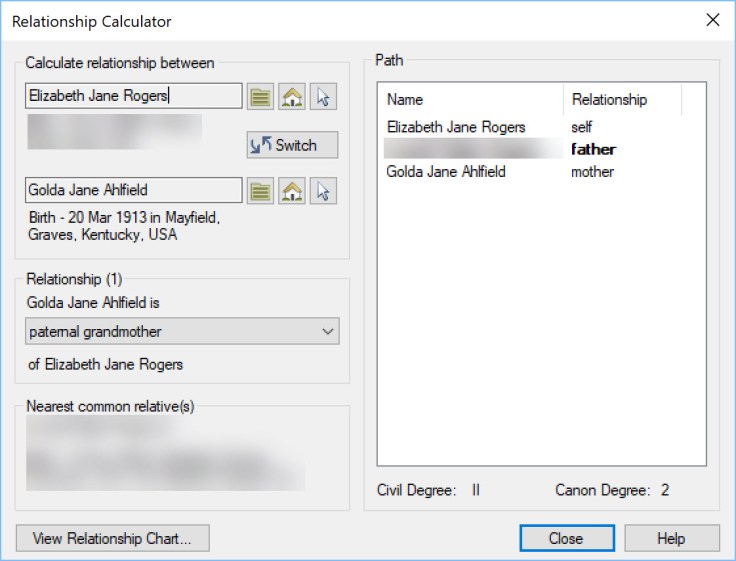736x561 pixels.
Task: Select Golda Jane Ahlfield row in Path list
Action: [x=446, y=172]
